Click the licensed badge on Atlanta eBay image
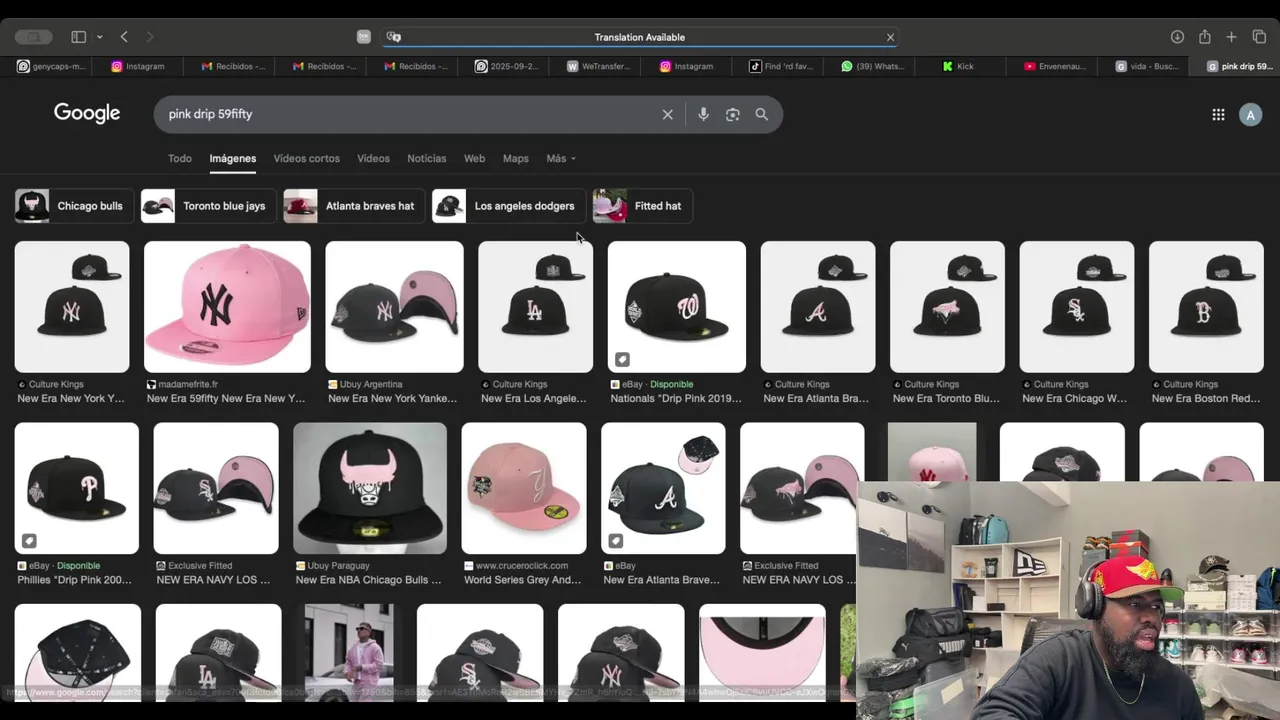1280x720 pixels. coord(616,541)
